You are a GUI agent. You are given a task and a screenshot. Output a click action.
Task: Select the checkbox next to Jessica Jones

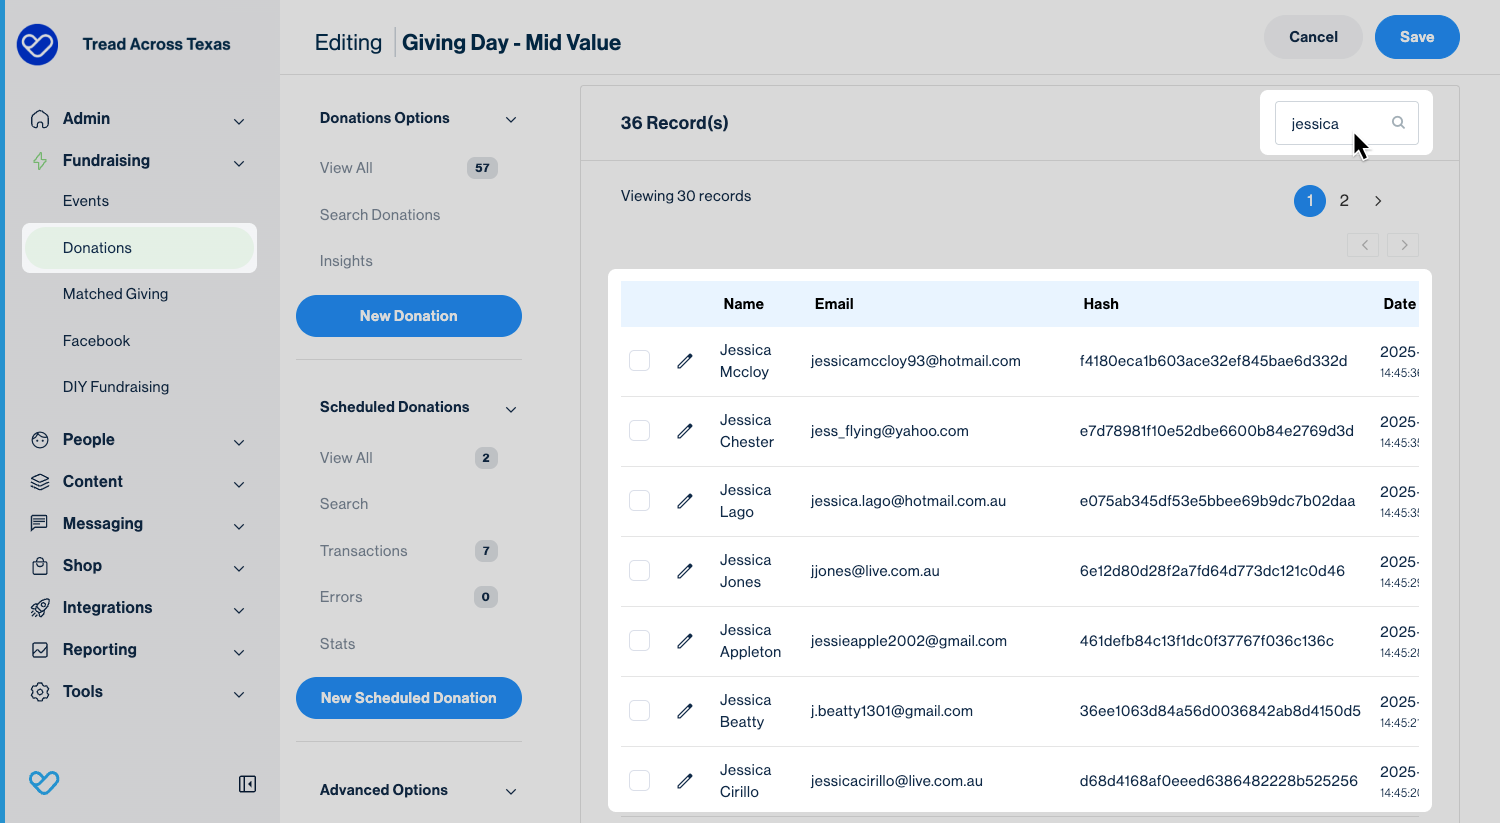pyautogui.click(x=640, y=571)
